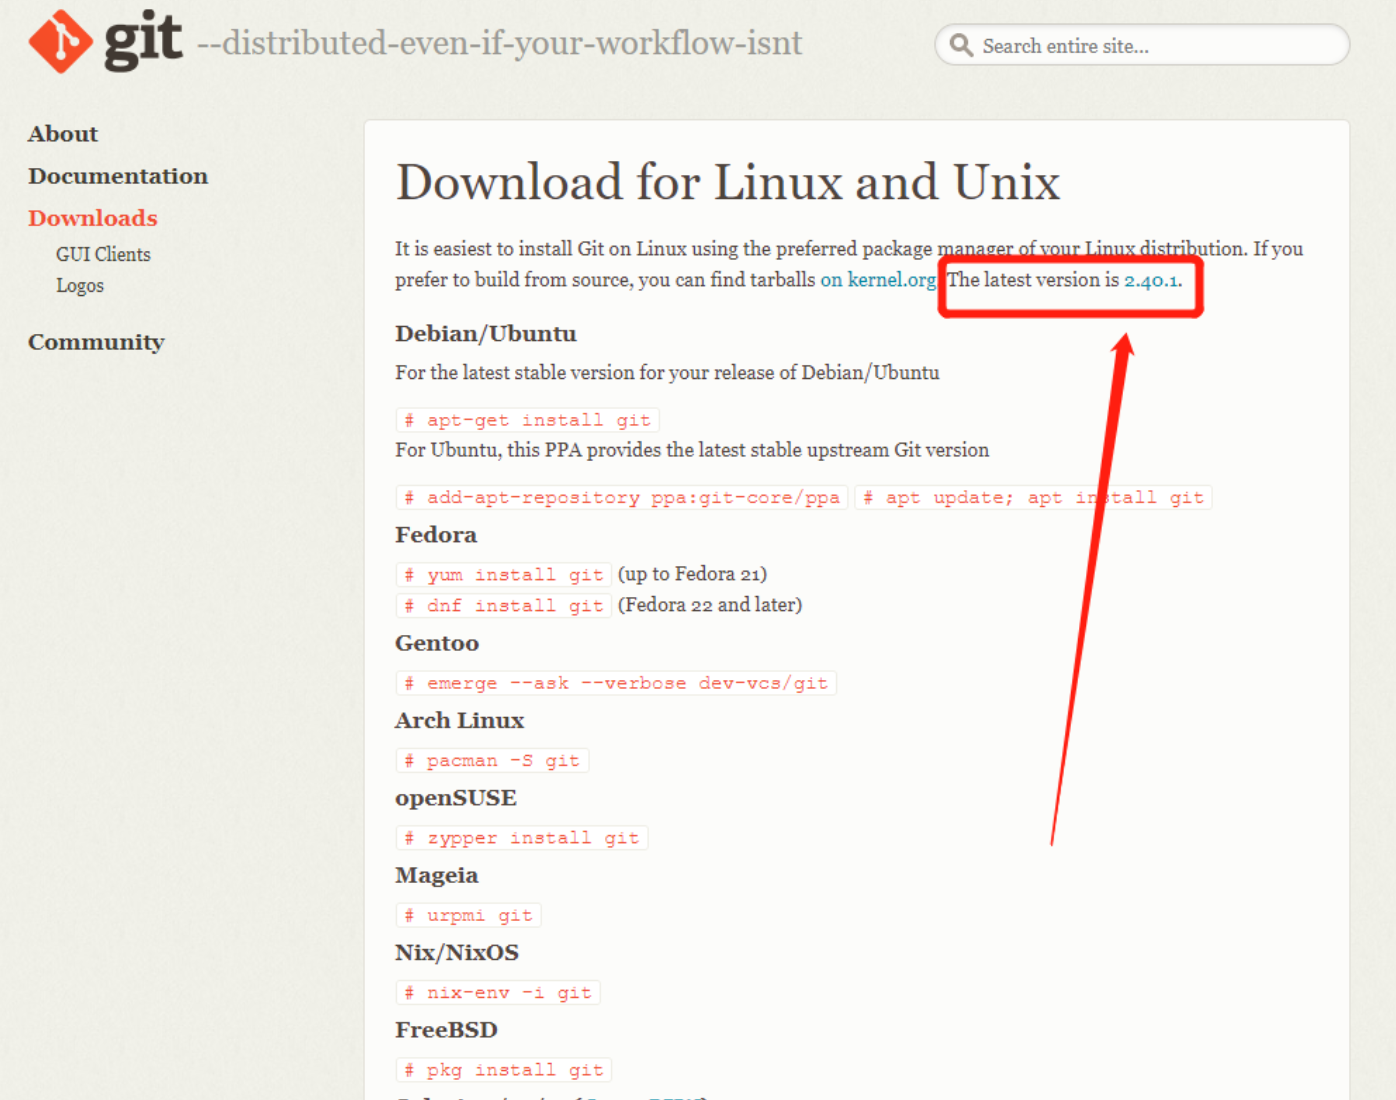Image resolution: width=1396 pixels, height=1100 pixels.
Task: Click the 2.40.1 latest version link
Action: pyautogui.click(x=1150, y=280)
